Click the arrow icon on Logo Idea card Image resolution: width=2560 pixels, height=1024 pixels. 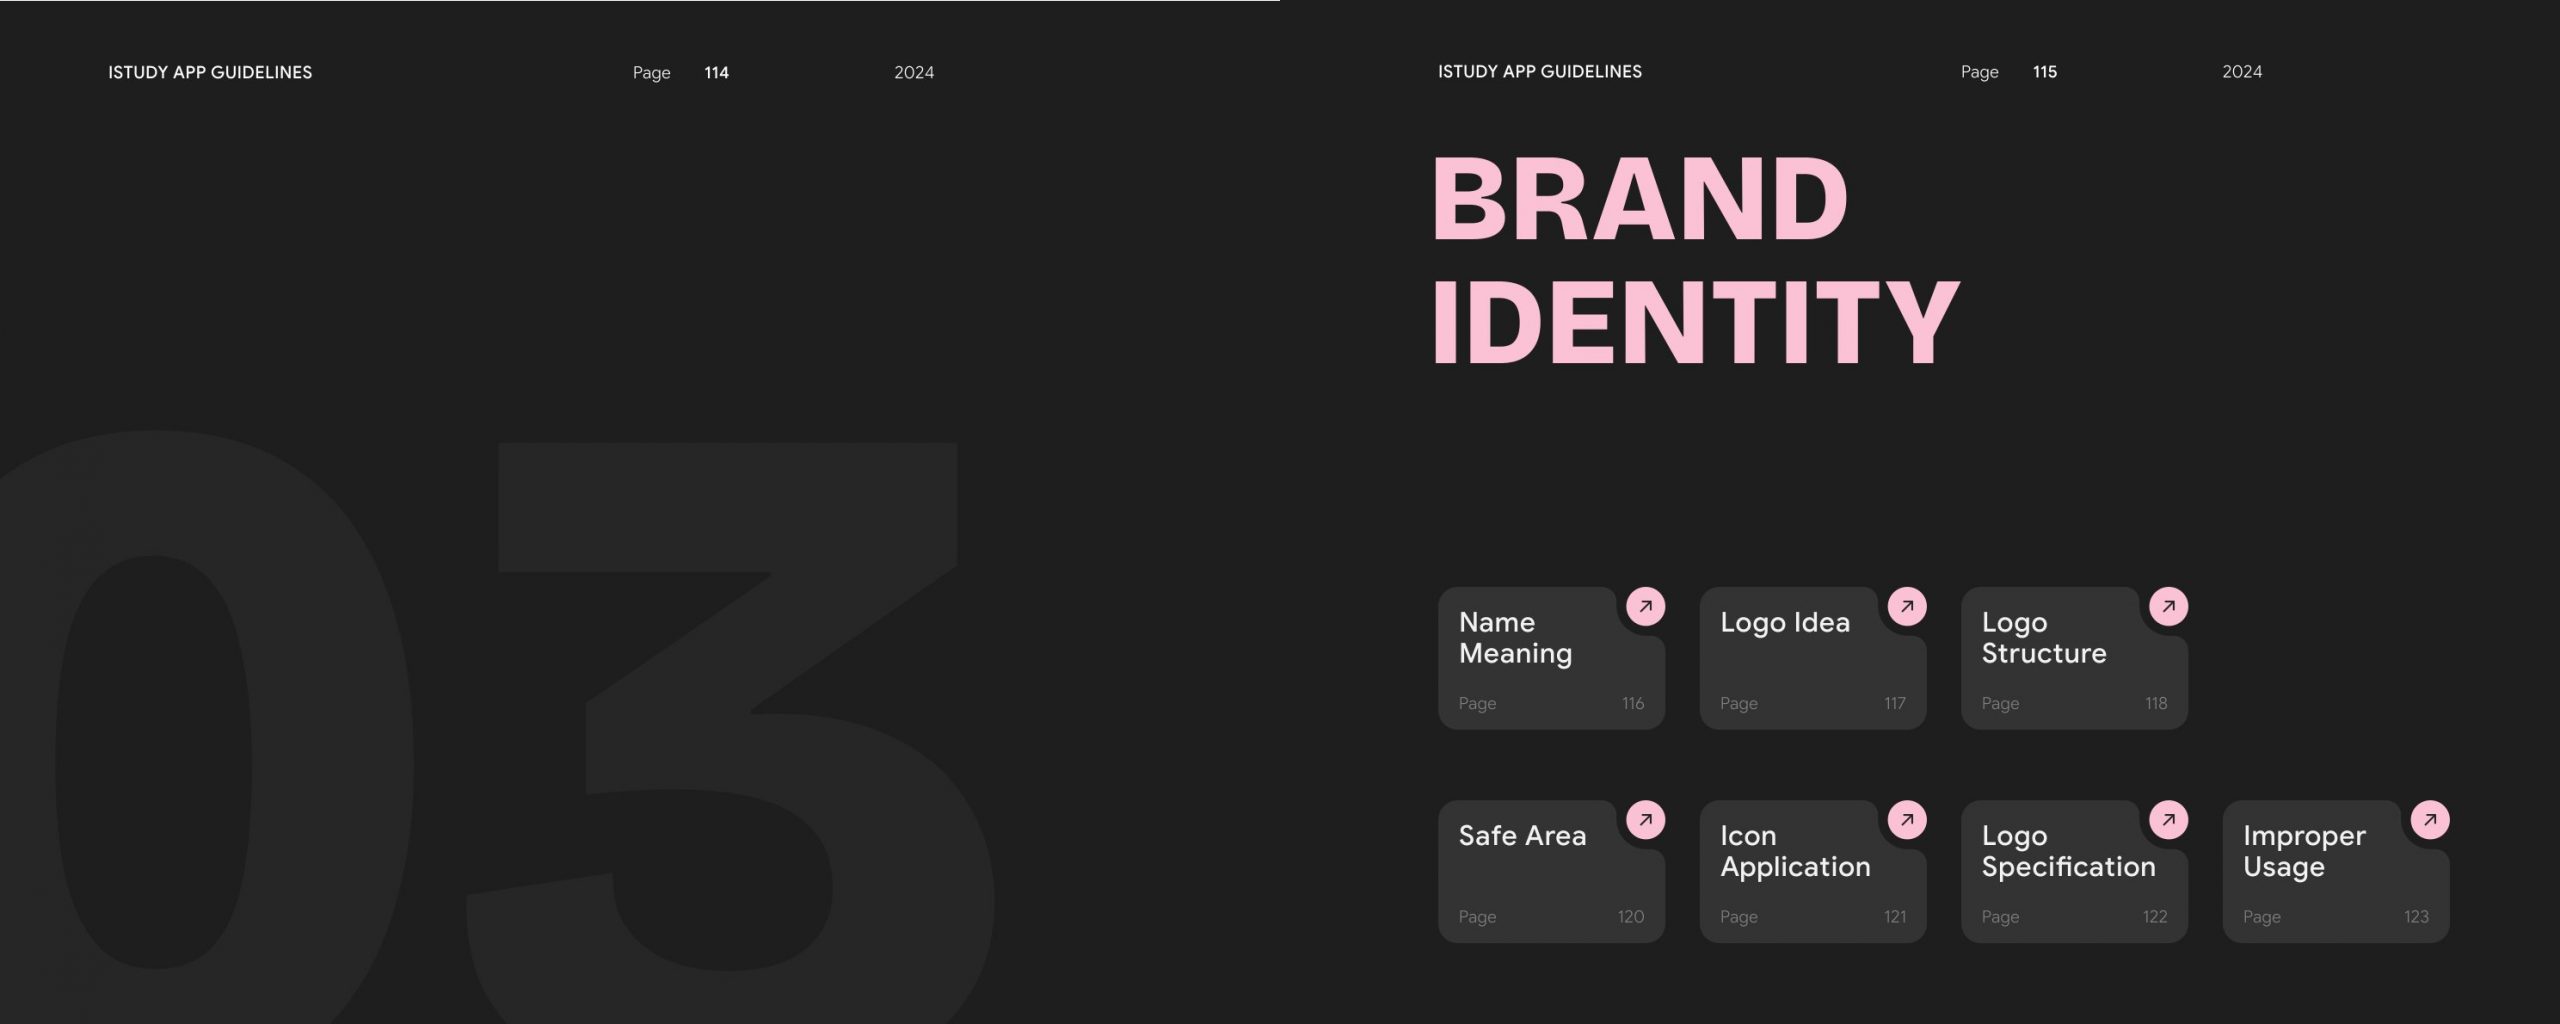(x=1907, y=606)
